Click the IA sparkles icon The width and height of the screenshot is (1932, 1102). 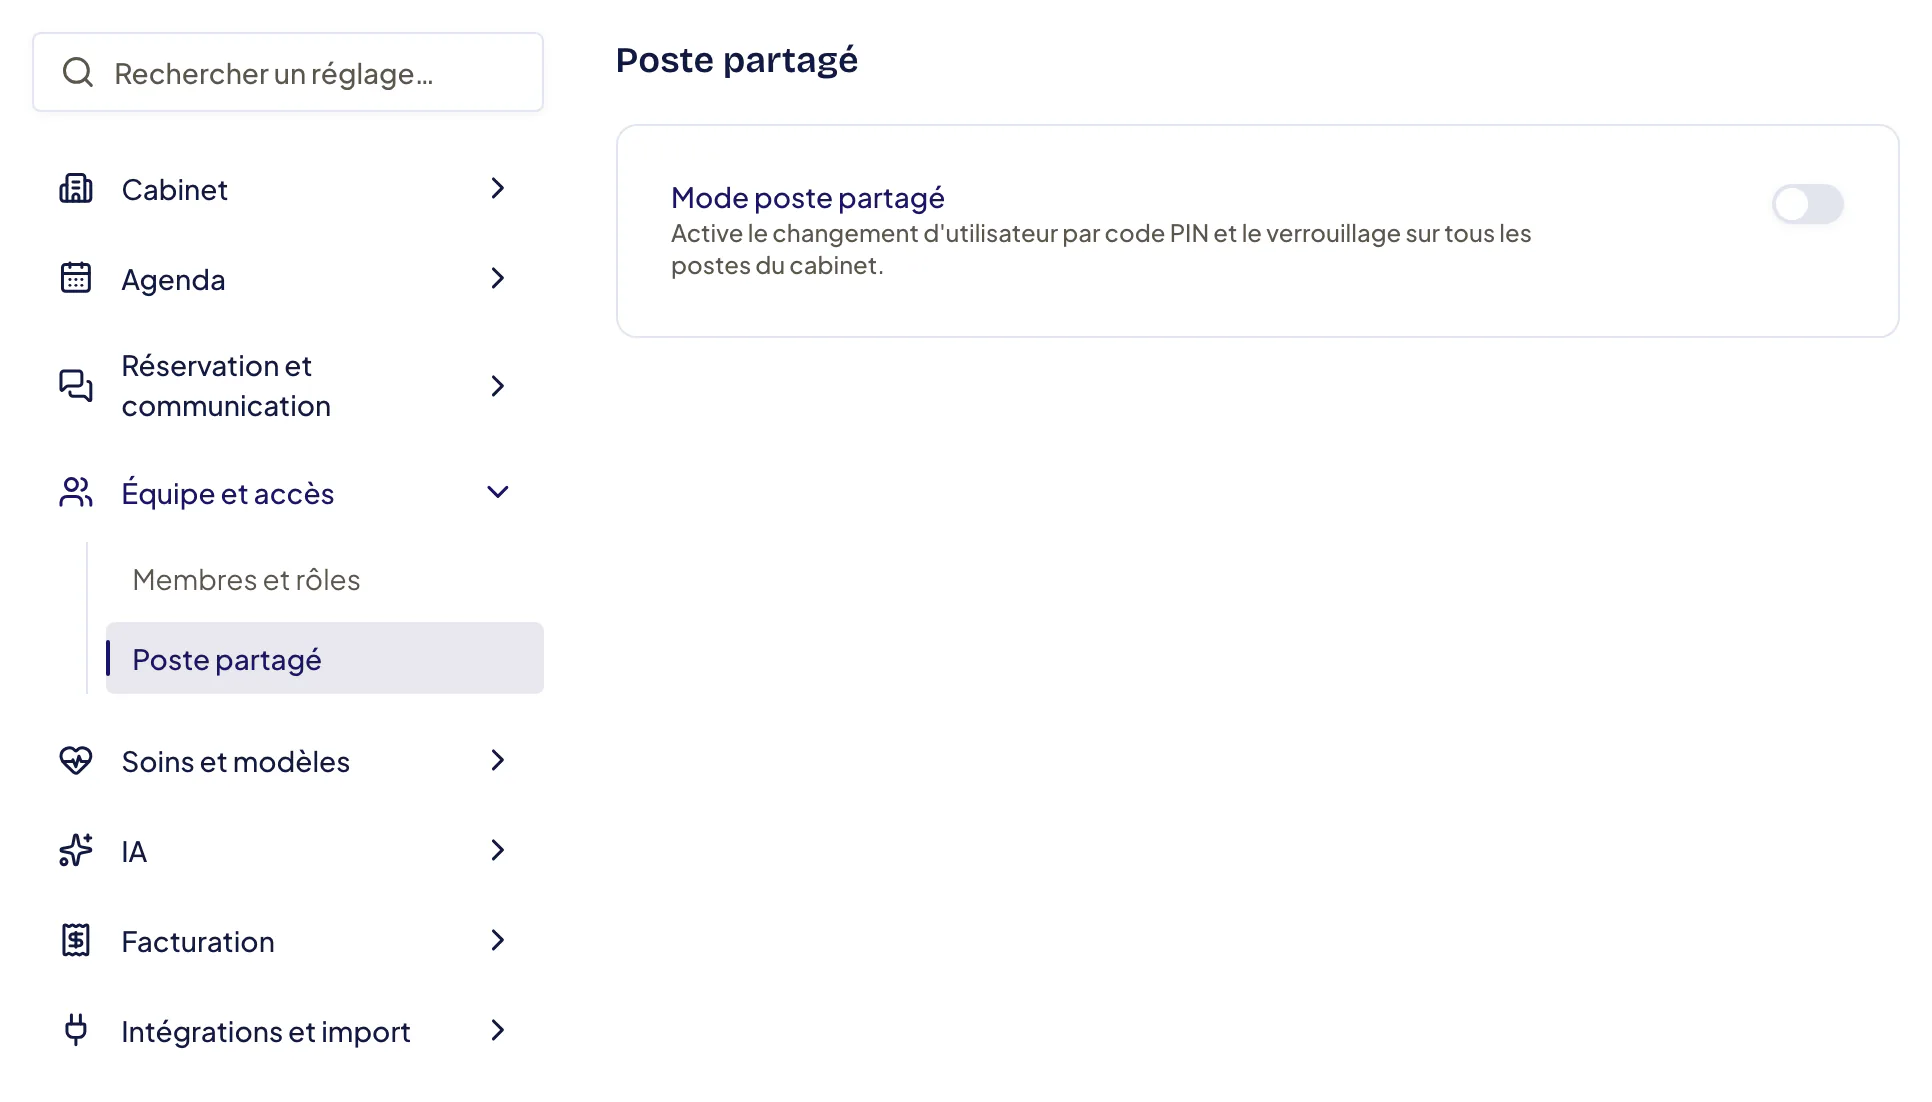tap(76, 850)
